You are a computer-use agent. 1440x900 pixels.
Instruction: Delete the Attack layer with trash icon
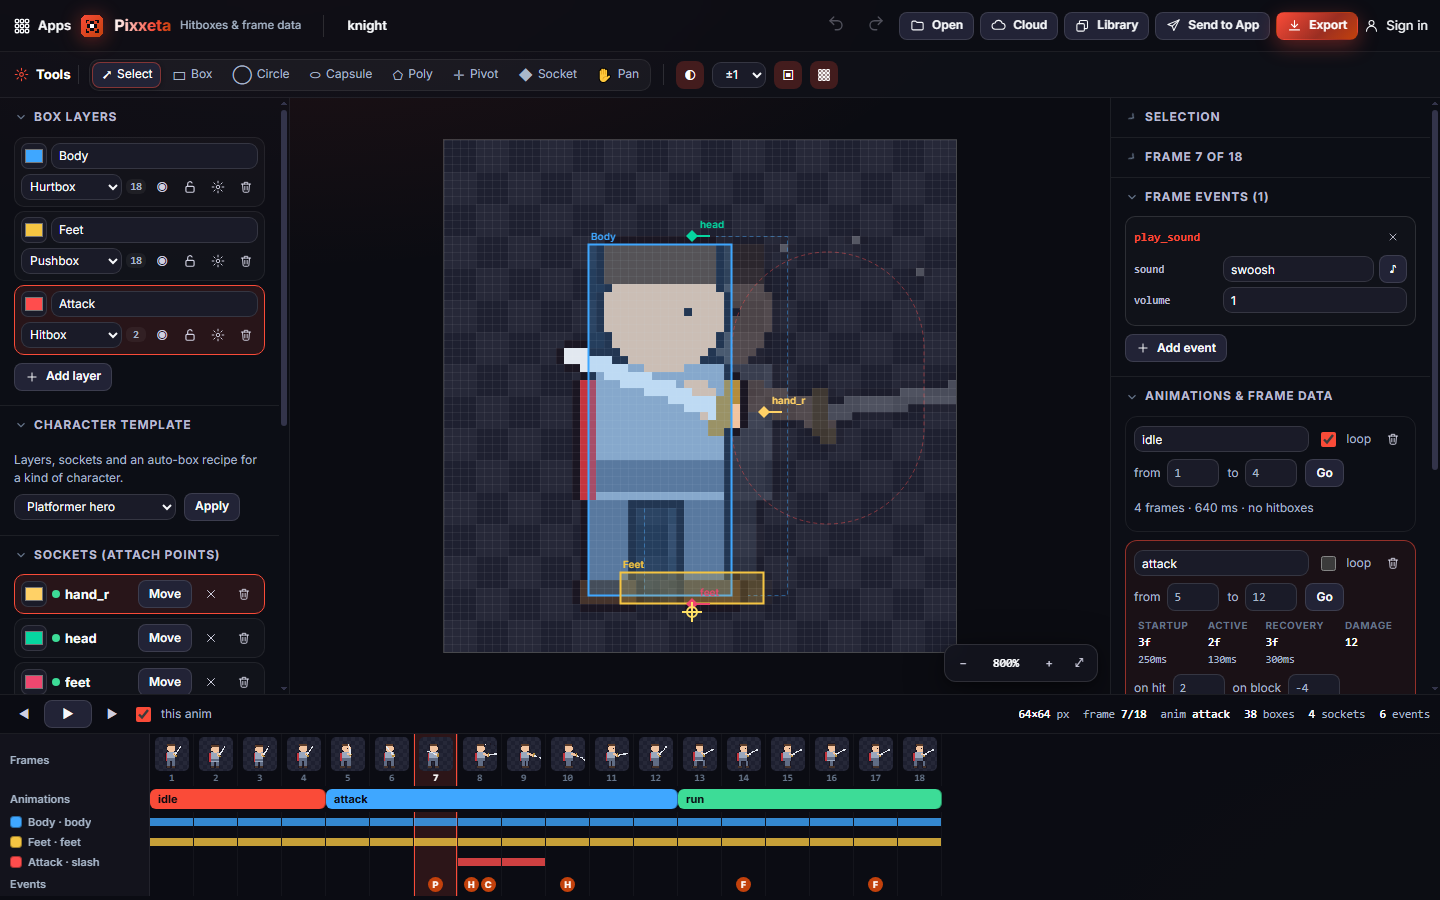tap(246, 335)
